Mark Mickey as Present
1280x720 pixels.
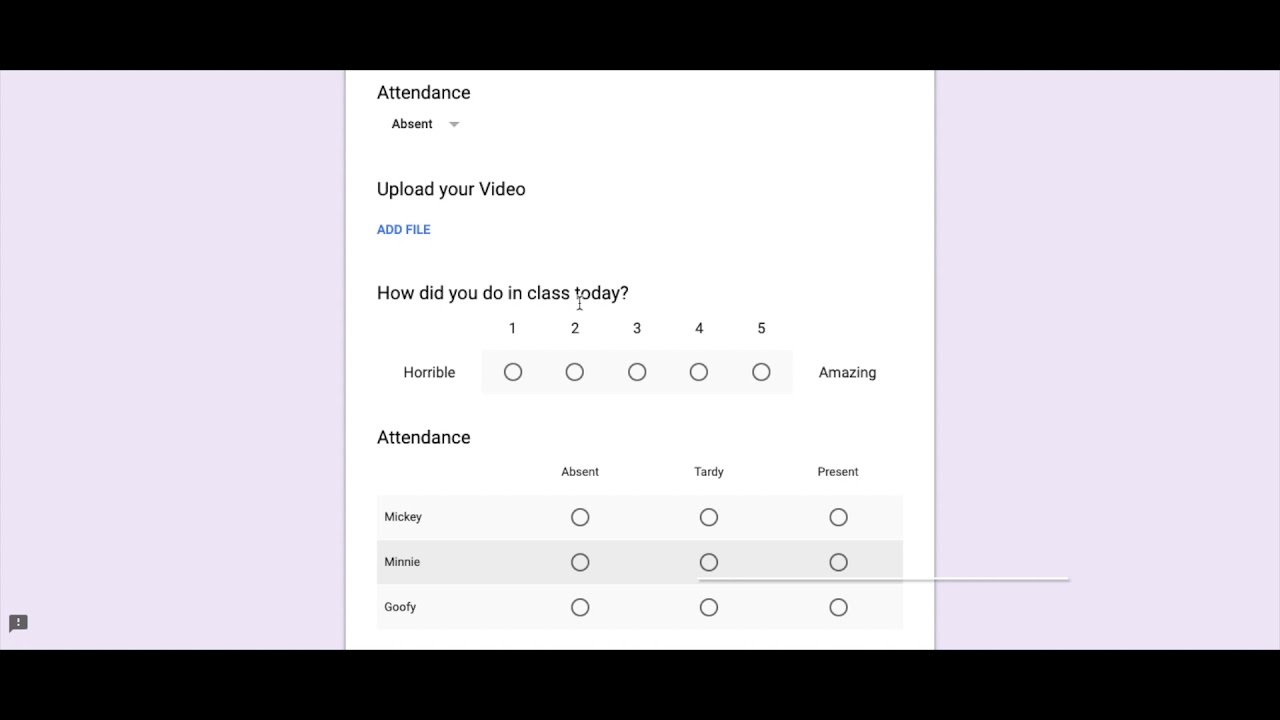[x=838, y=517]
